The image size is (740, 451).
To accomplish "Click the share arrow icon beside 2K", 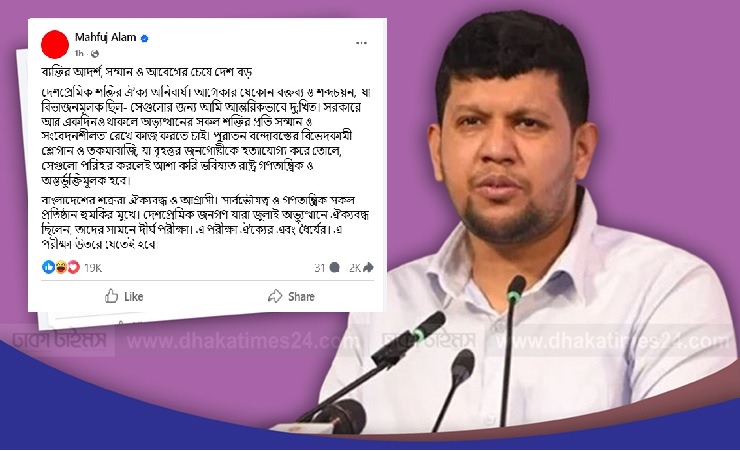I will pos(368,267).
